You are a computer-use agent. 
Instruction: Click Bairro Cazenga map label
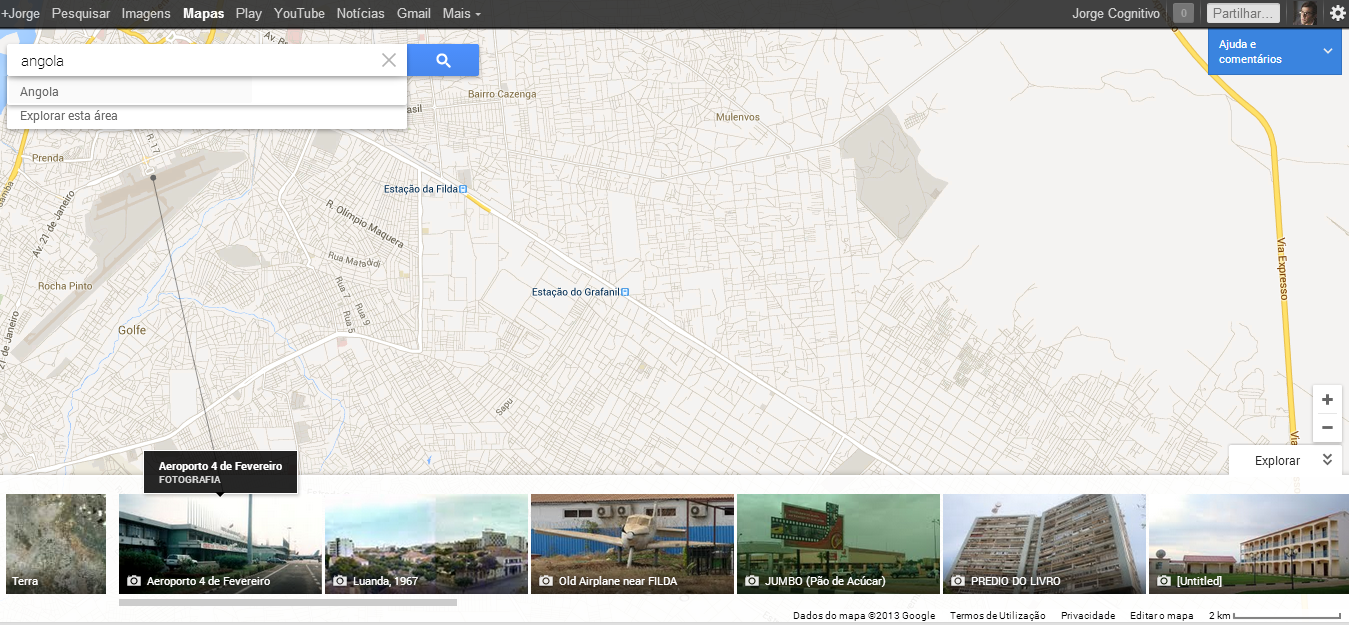point(502,94)
